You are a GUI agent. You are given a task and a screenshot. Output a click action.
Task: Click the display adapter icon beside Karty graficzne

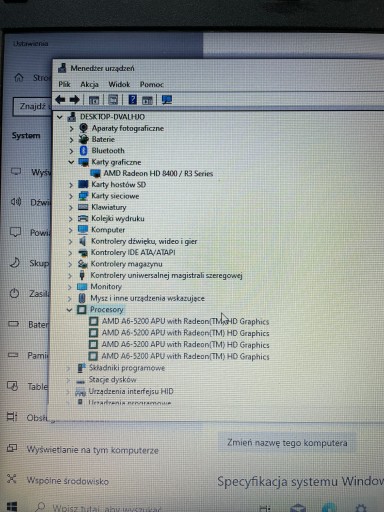(x=83, y=162)
